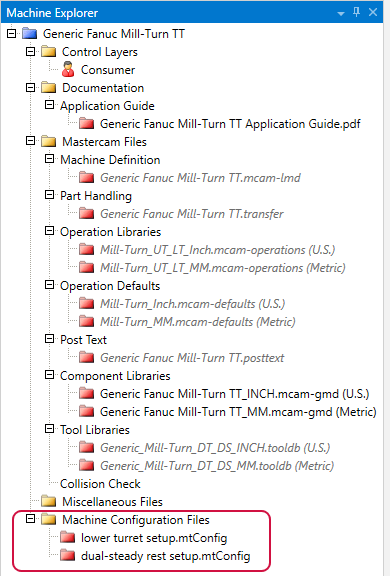
Task: Collapse the Operation Libraries node
Action: click(x=49, y=231)
